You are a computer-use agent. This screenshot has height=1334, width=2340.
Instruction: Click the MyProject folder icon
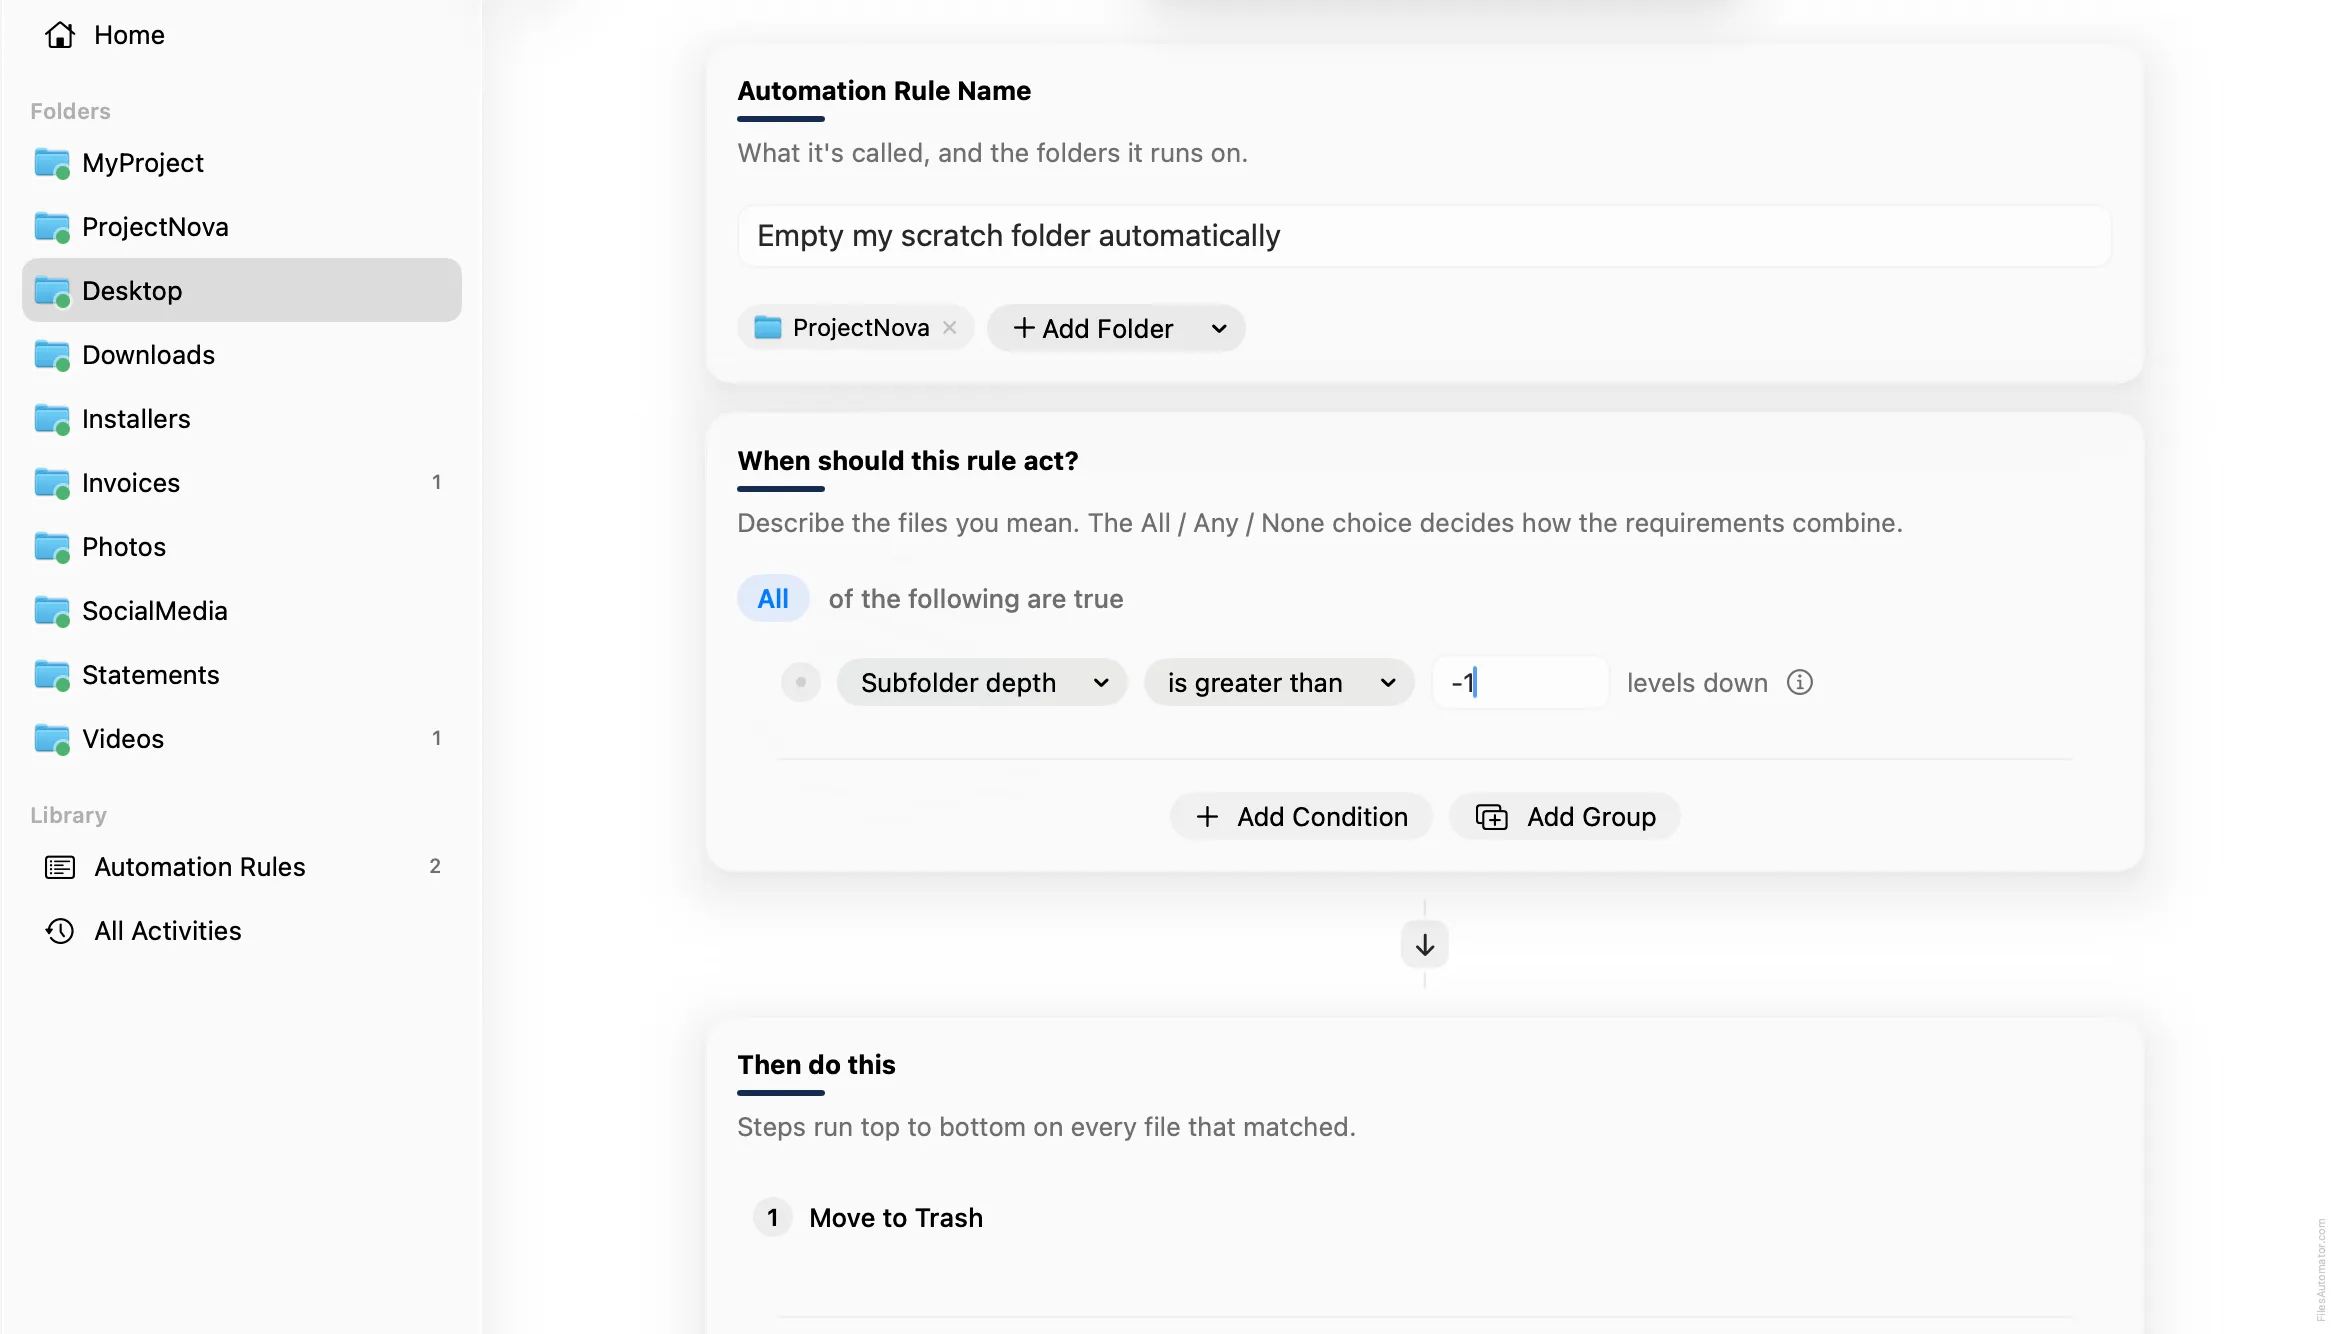(x=52, y=163)
